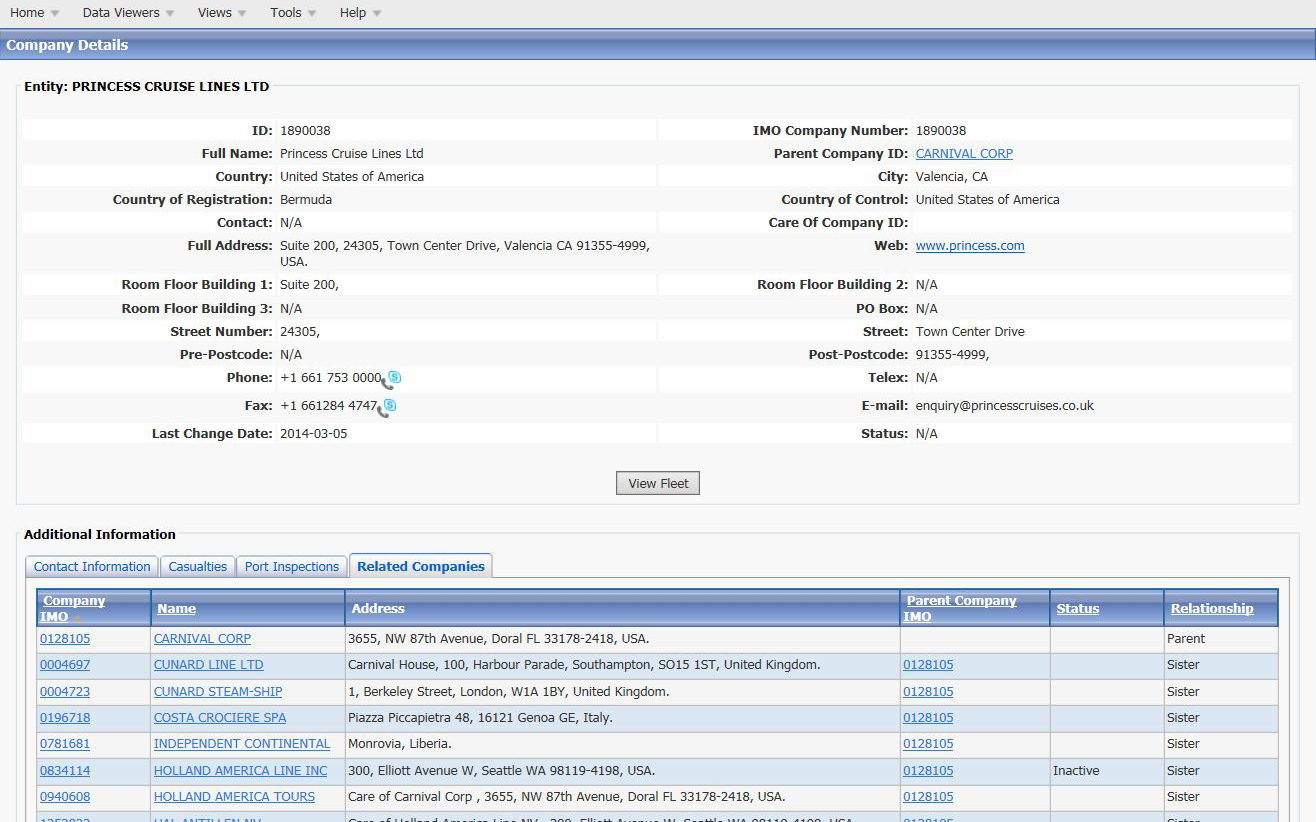Viewport: 1316px width, 822px height.
Task: Open the CUNARD LINE LTD company link
Action: coord(209,665)
